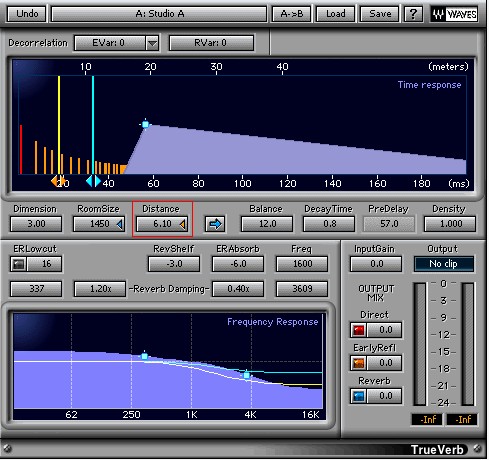Image resolution: width=489 pixels, height=460 pixels.
Task: Toggle the ERLowcut enable button
Action: tap(19, 264)
